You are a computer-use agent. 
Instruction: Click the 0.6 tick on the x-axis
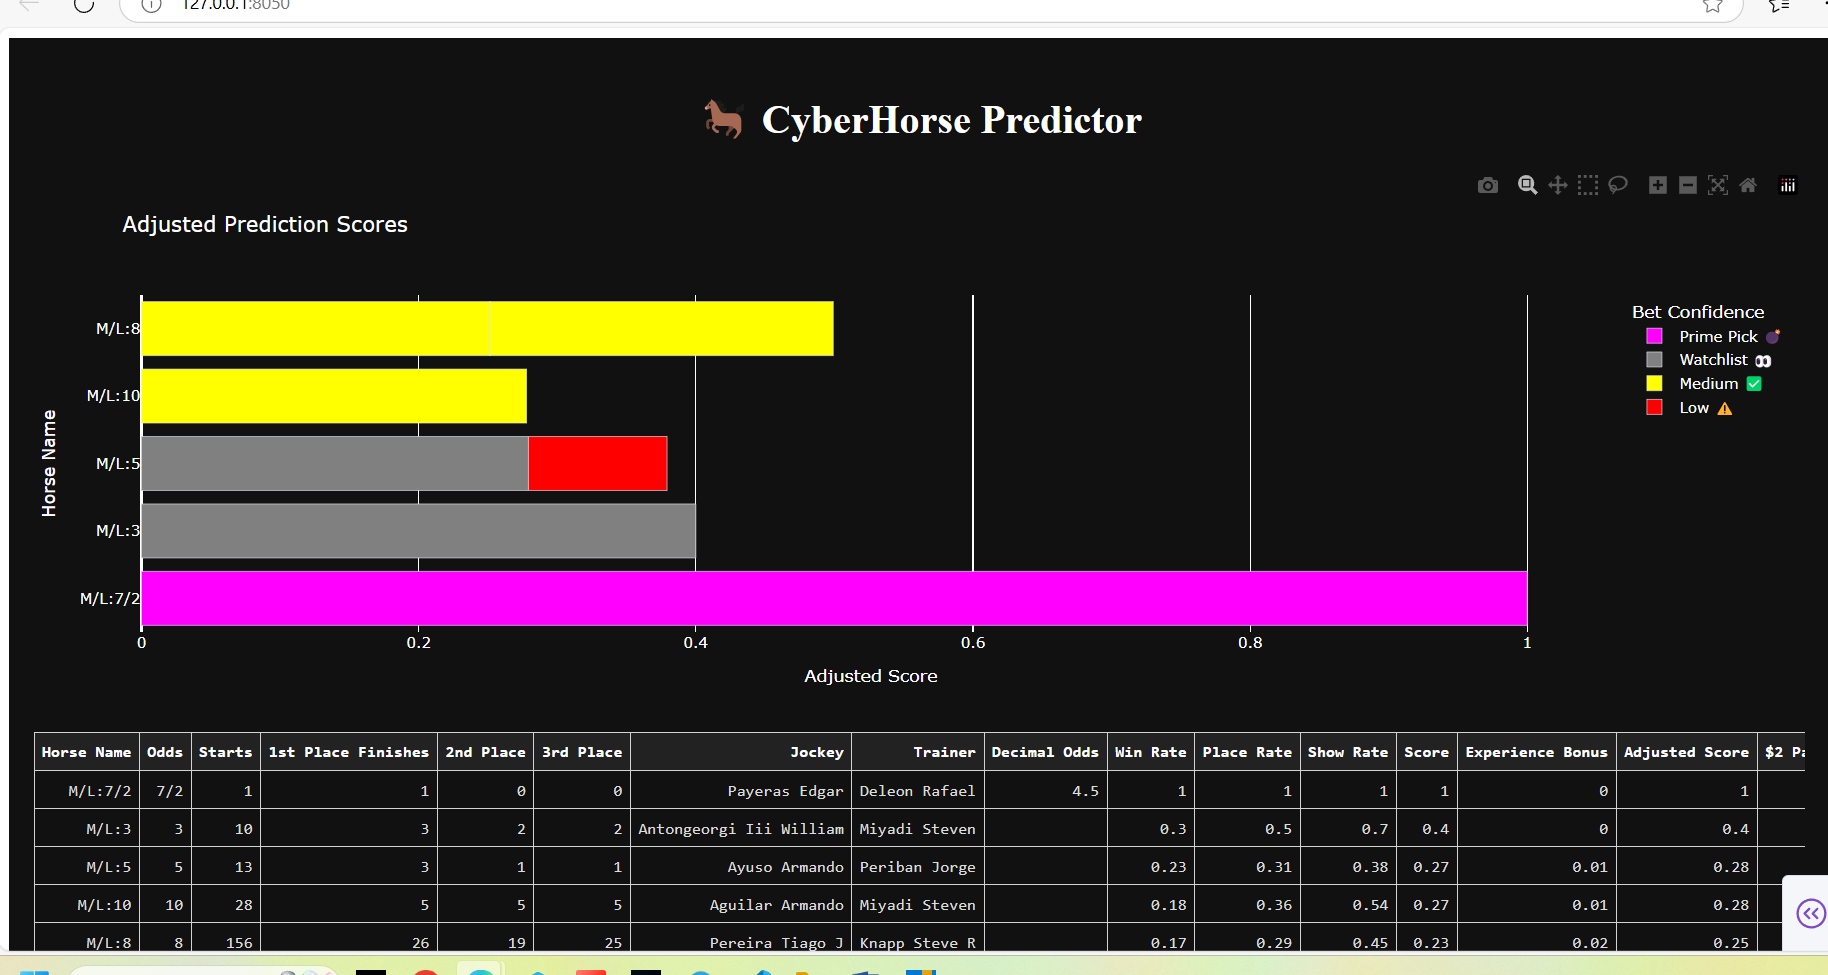point(973,642)
